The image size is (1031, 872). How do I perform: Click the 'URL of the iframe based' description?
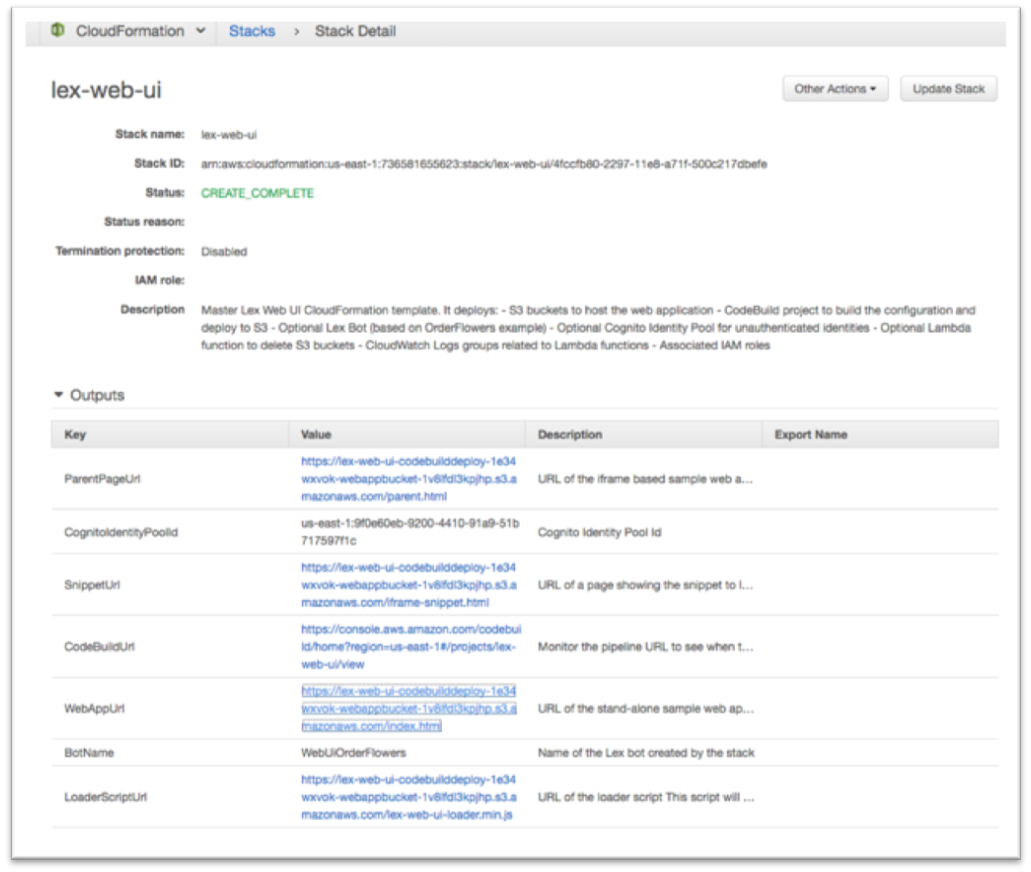(x=645, y=479)
